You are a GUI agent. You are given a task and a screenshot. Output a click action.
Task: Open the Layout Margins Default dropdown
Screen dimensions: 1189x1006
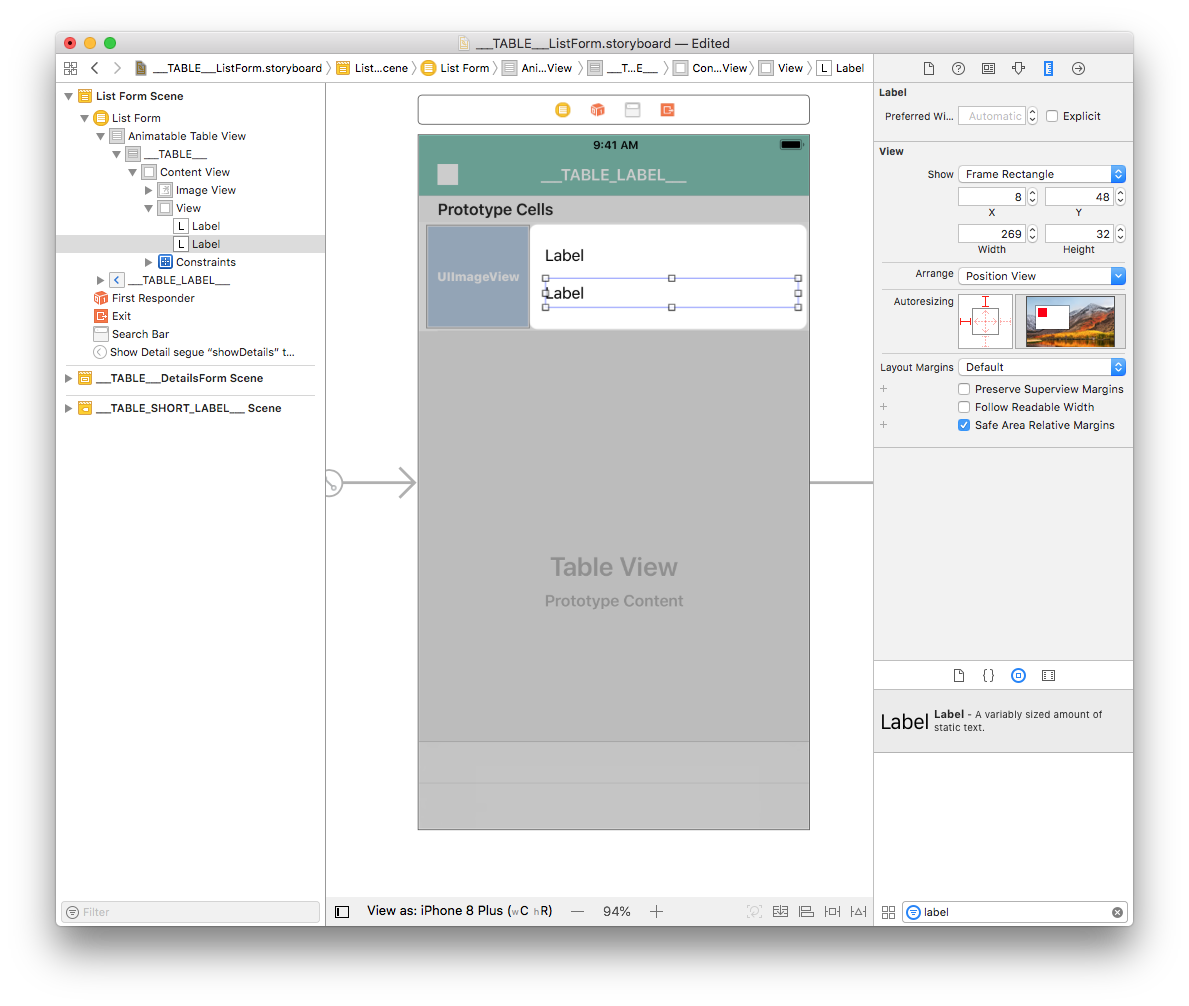tap(1042, 367)
